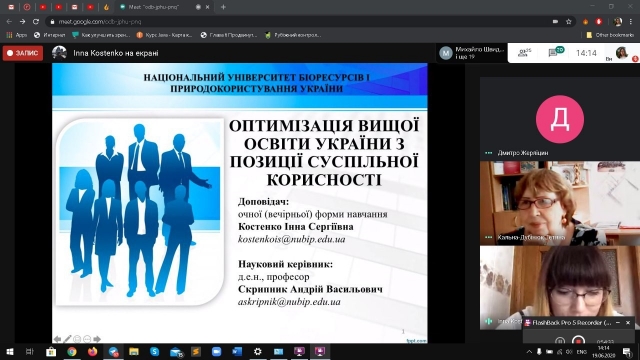Select Inna Kostenko's video tile
The height and width of the screenshot is (360, 640).
(560, 287)
